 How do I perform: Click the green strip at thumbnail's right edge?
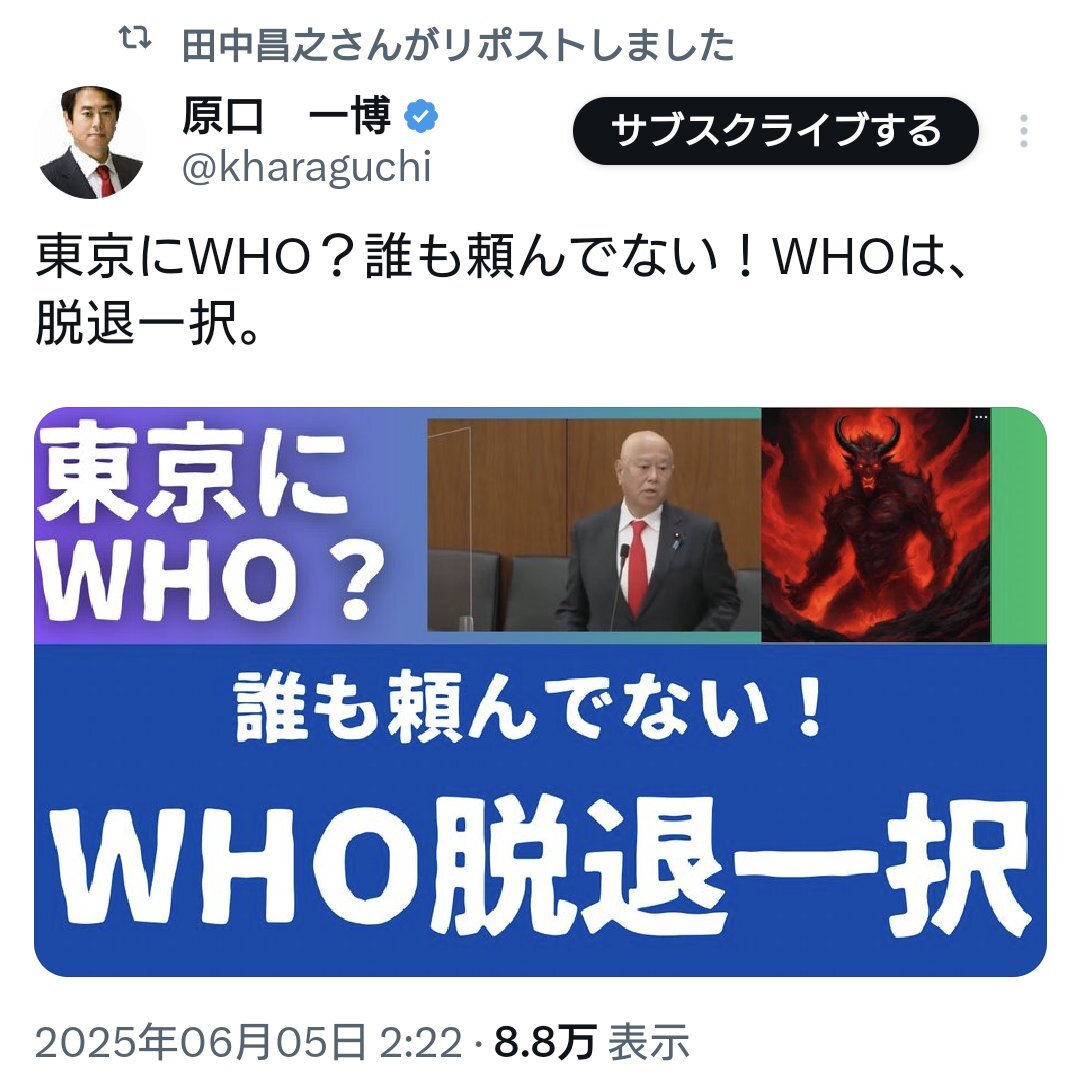click(x=1018, y=525)
